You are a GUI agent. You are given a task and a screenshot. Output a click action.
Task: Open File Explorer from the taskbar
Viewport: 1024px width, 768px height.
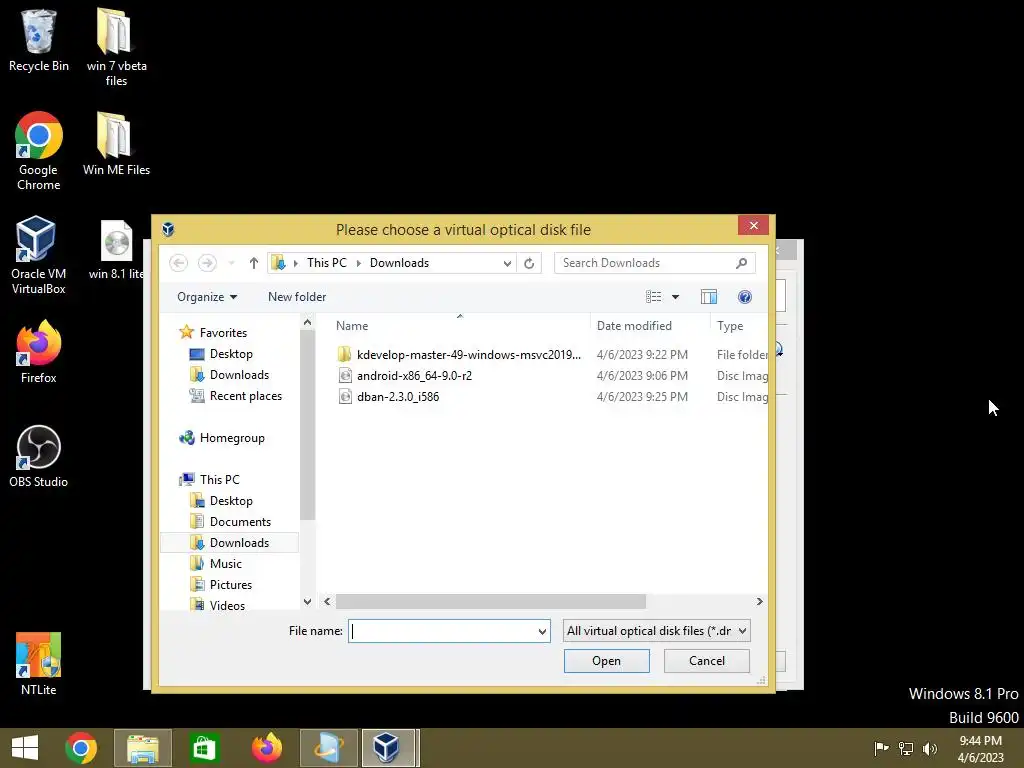point(143,748)
